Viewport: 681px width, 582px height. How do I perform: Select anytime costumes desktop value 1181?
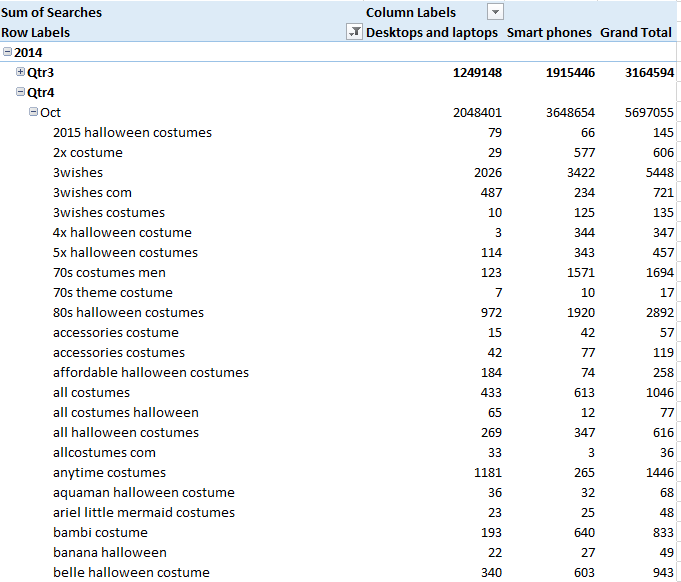(488, 472)
